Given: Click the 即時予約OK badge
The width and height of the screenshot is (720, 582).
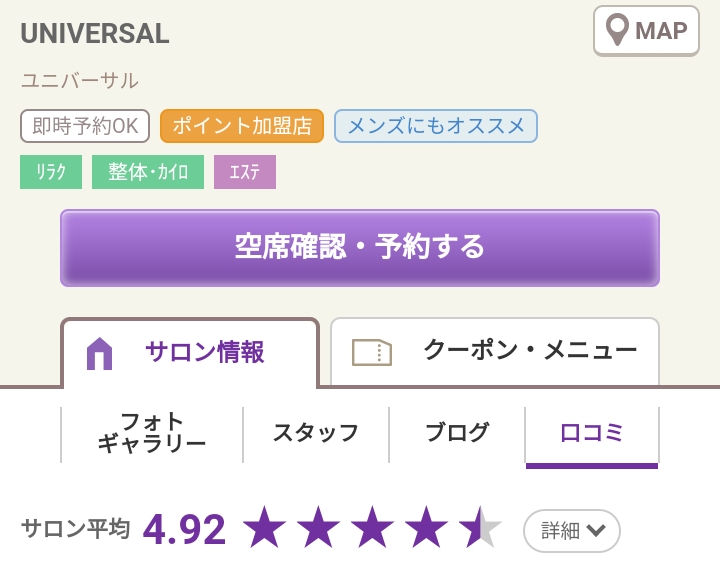Looking at the screenshot, I should tap(85, 126).
